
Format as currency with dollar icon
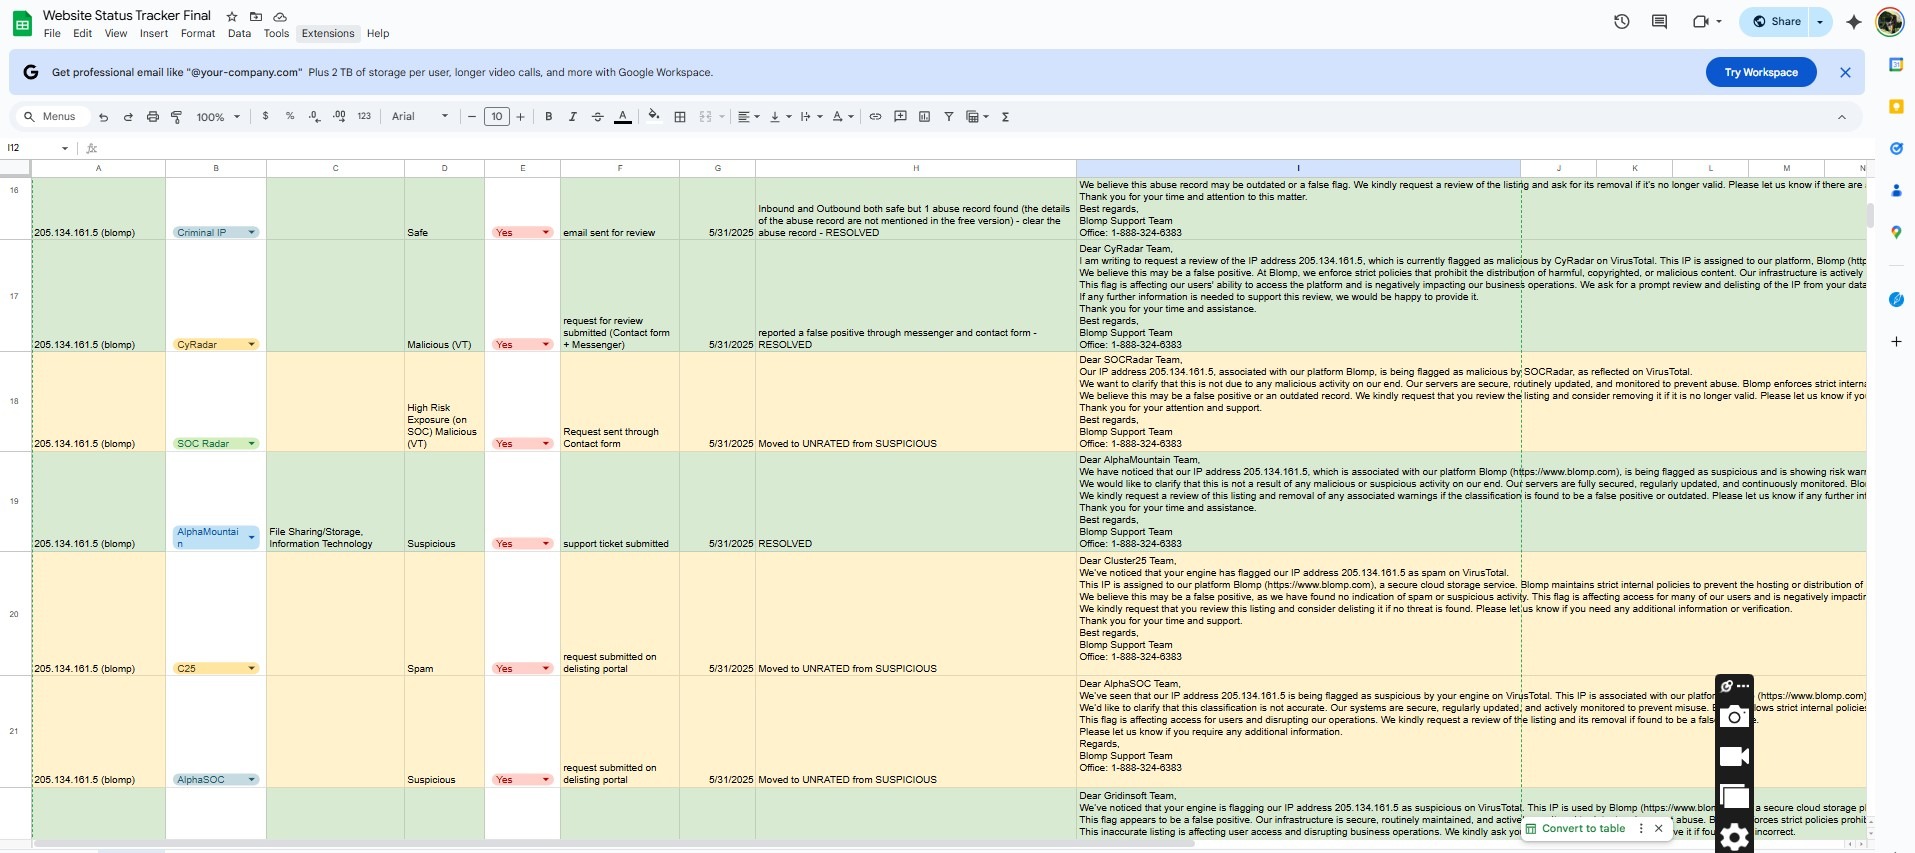pyautogui.click(x=265, y=116)
